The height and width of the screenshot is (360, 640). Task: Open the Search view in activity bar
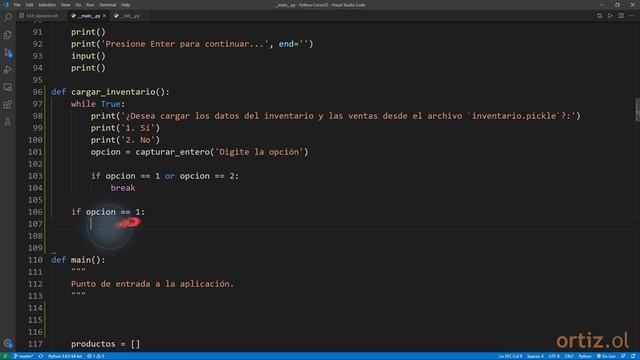pyautogui.click(x=8, y=17)
